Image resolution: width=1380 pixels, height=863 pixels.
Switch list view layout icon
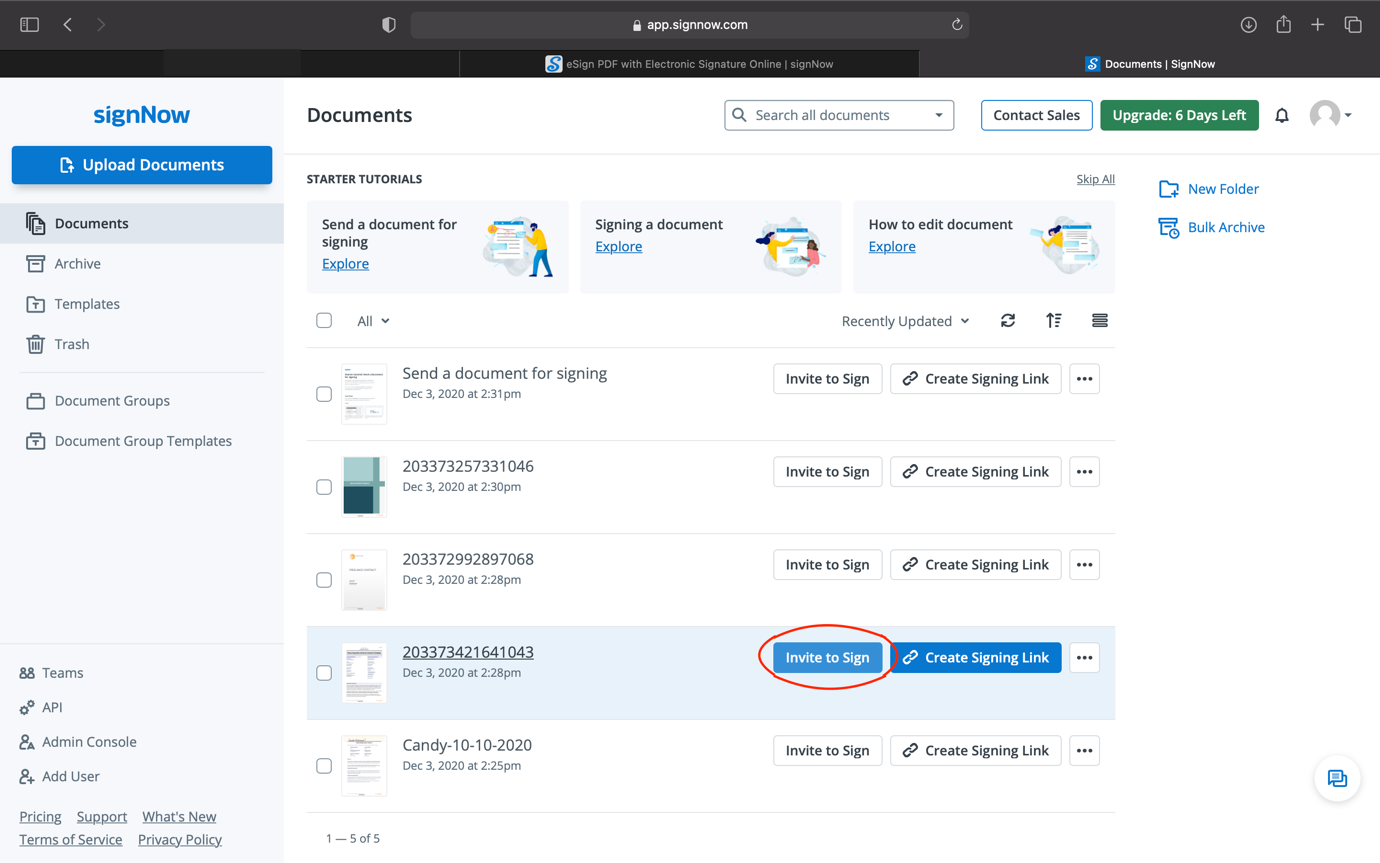pos(1100,321)
